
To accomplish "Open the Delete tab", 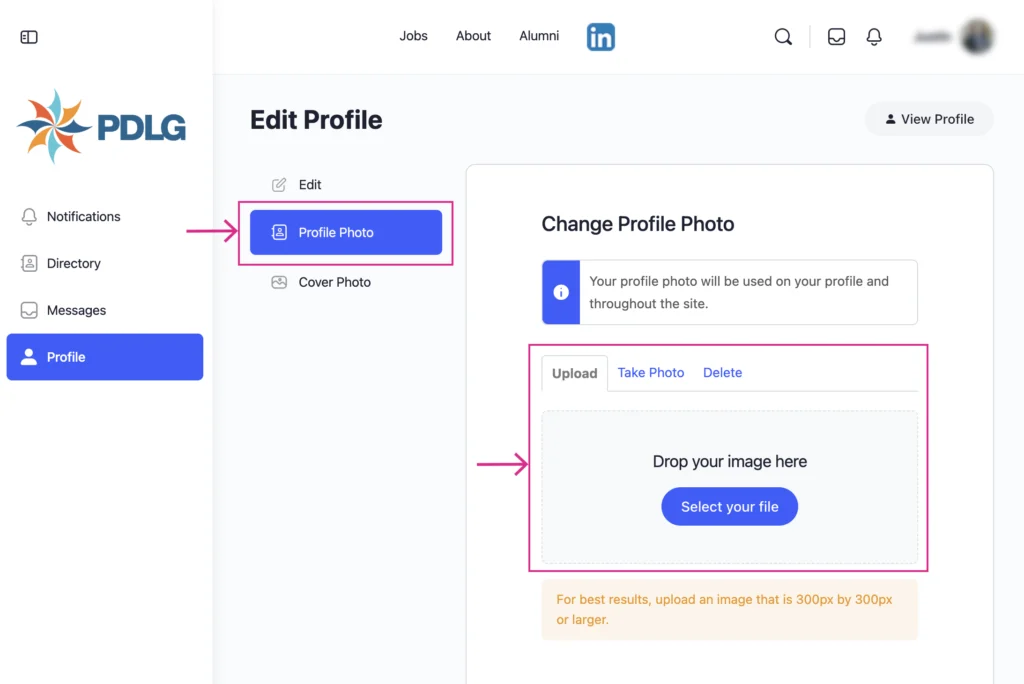I will (x=722, y=372).
